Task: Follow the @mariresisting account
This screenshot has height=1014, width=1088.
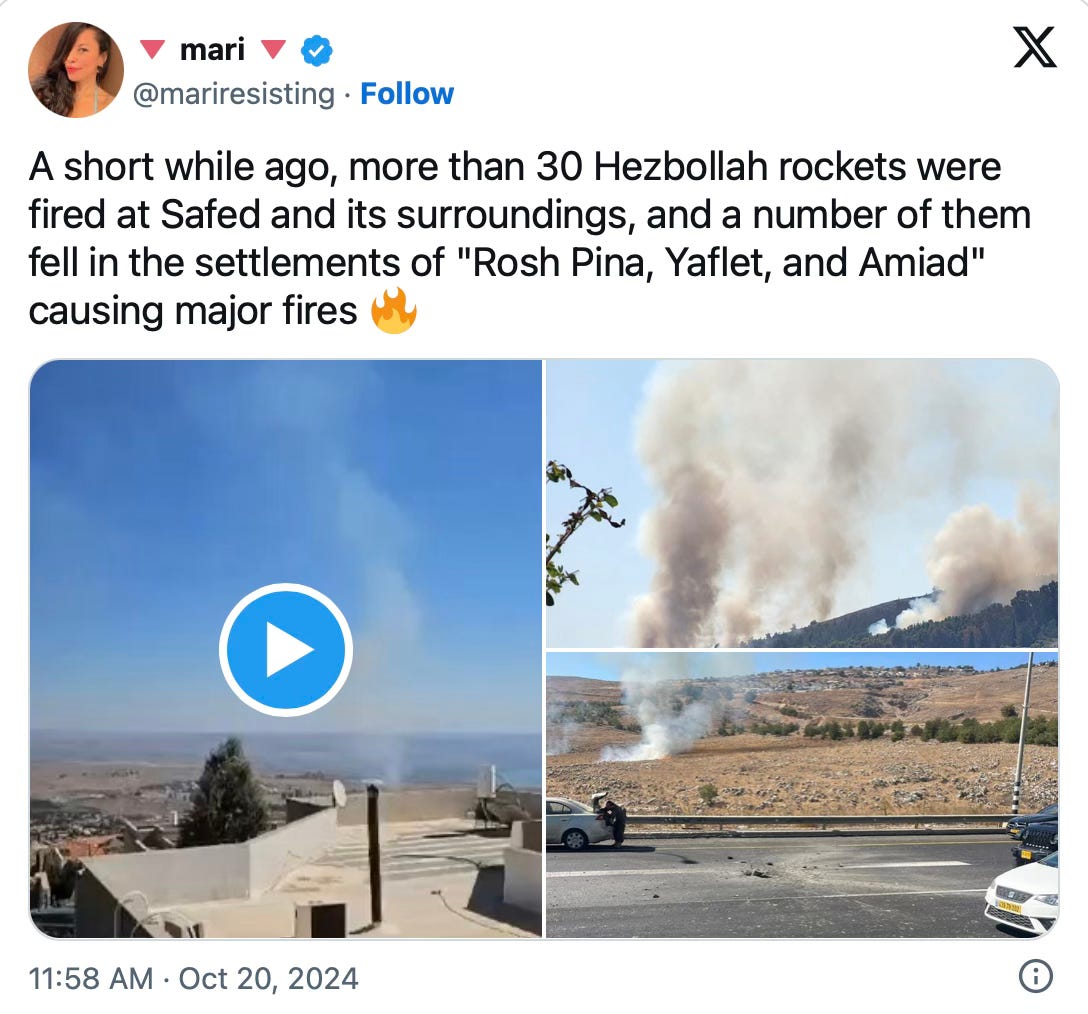Action: [x=407, y=94]
